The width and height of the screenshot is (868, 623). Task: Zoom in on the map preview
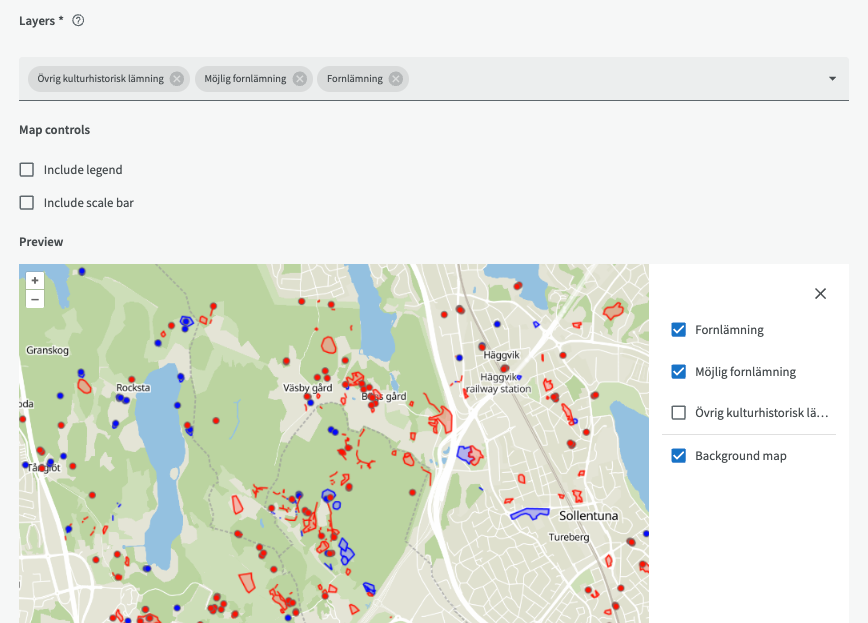(35, 280)
